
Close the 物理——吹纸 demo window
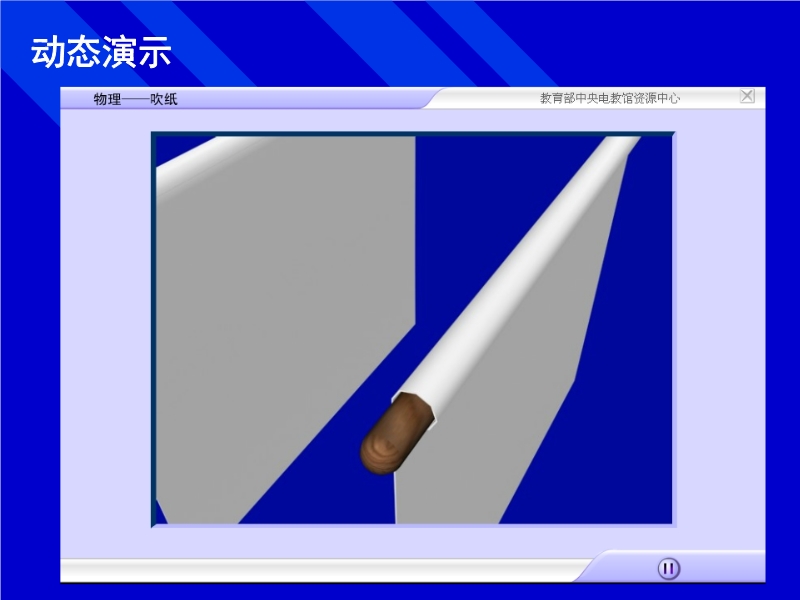coord(747,95)
